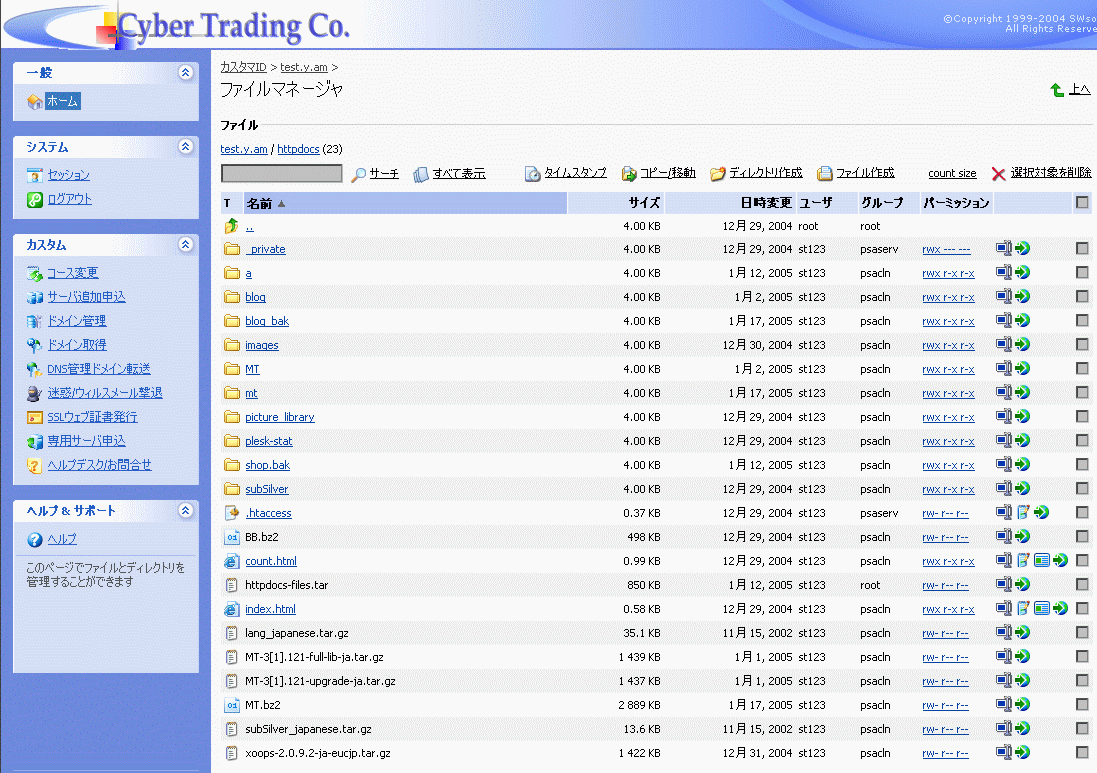Screen dimensions: 1097x773
Task: Select the checkbox for MT.bz2
Action: click(x=1082, y=705)
